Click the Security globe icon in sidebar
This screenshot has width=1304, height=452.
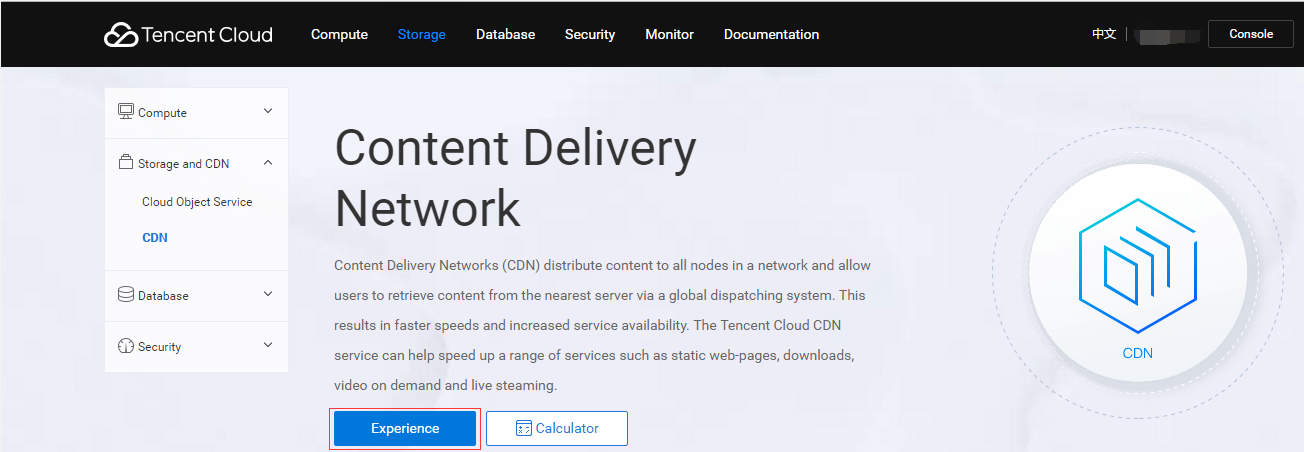click(x=126, y=346)
